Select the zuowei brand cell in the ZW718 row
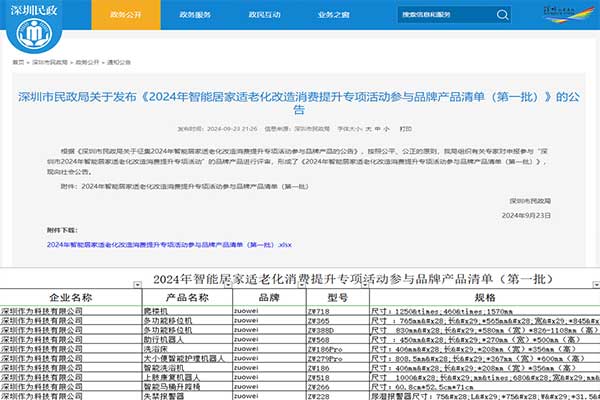This screenshot has width=600, height=400. pos(269,311)
